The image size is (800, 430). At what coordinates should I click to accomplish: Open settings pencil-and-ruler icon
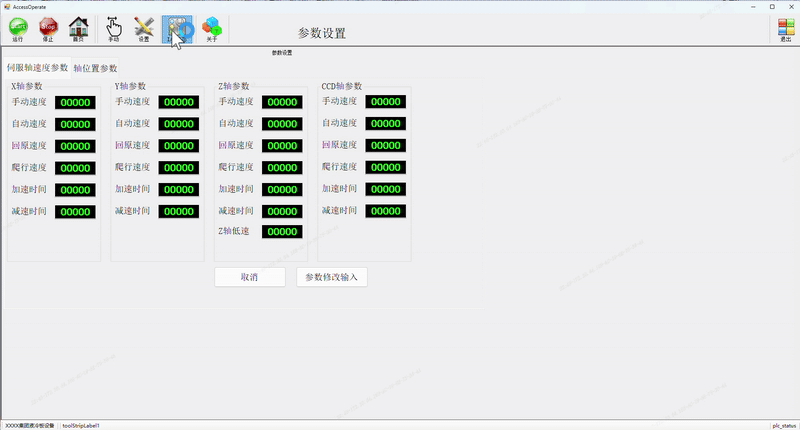143,29
